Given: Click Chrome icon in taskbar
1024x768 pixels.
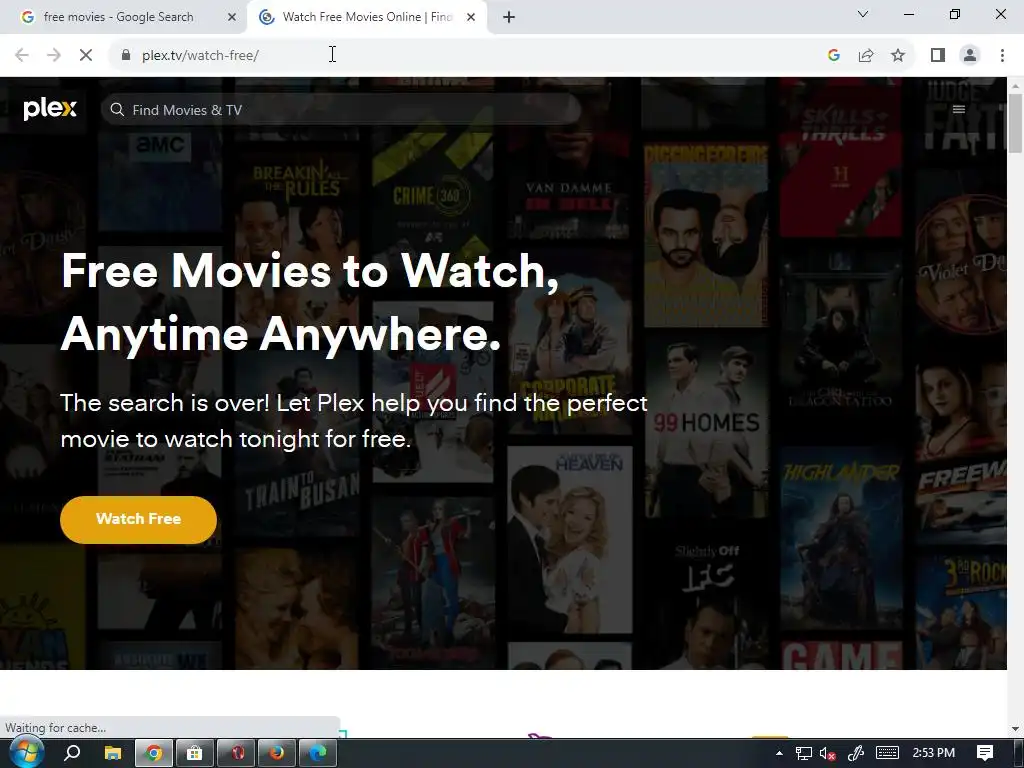Looking at the screenshot, I should [x=154, y=753].
